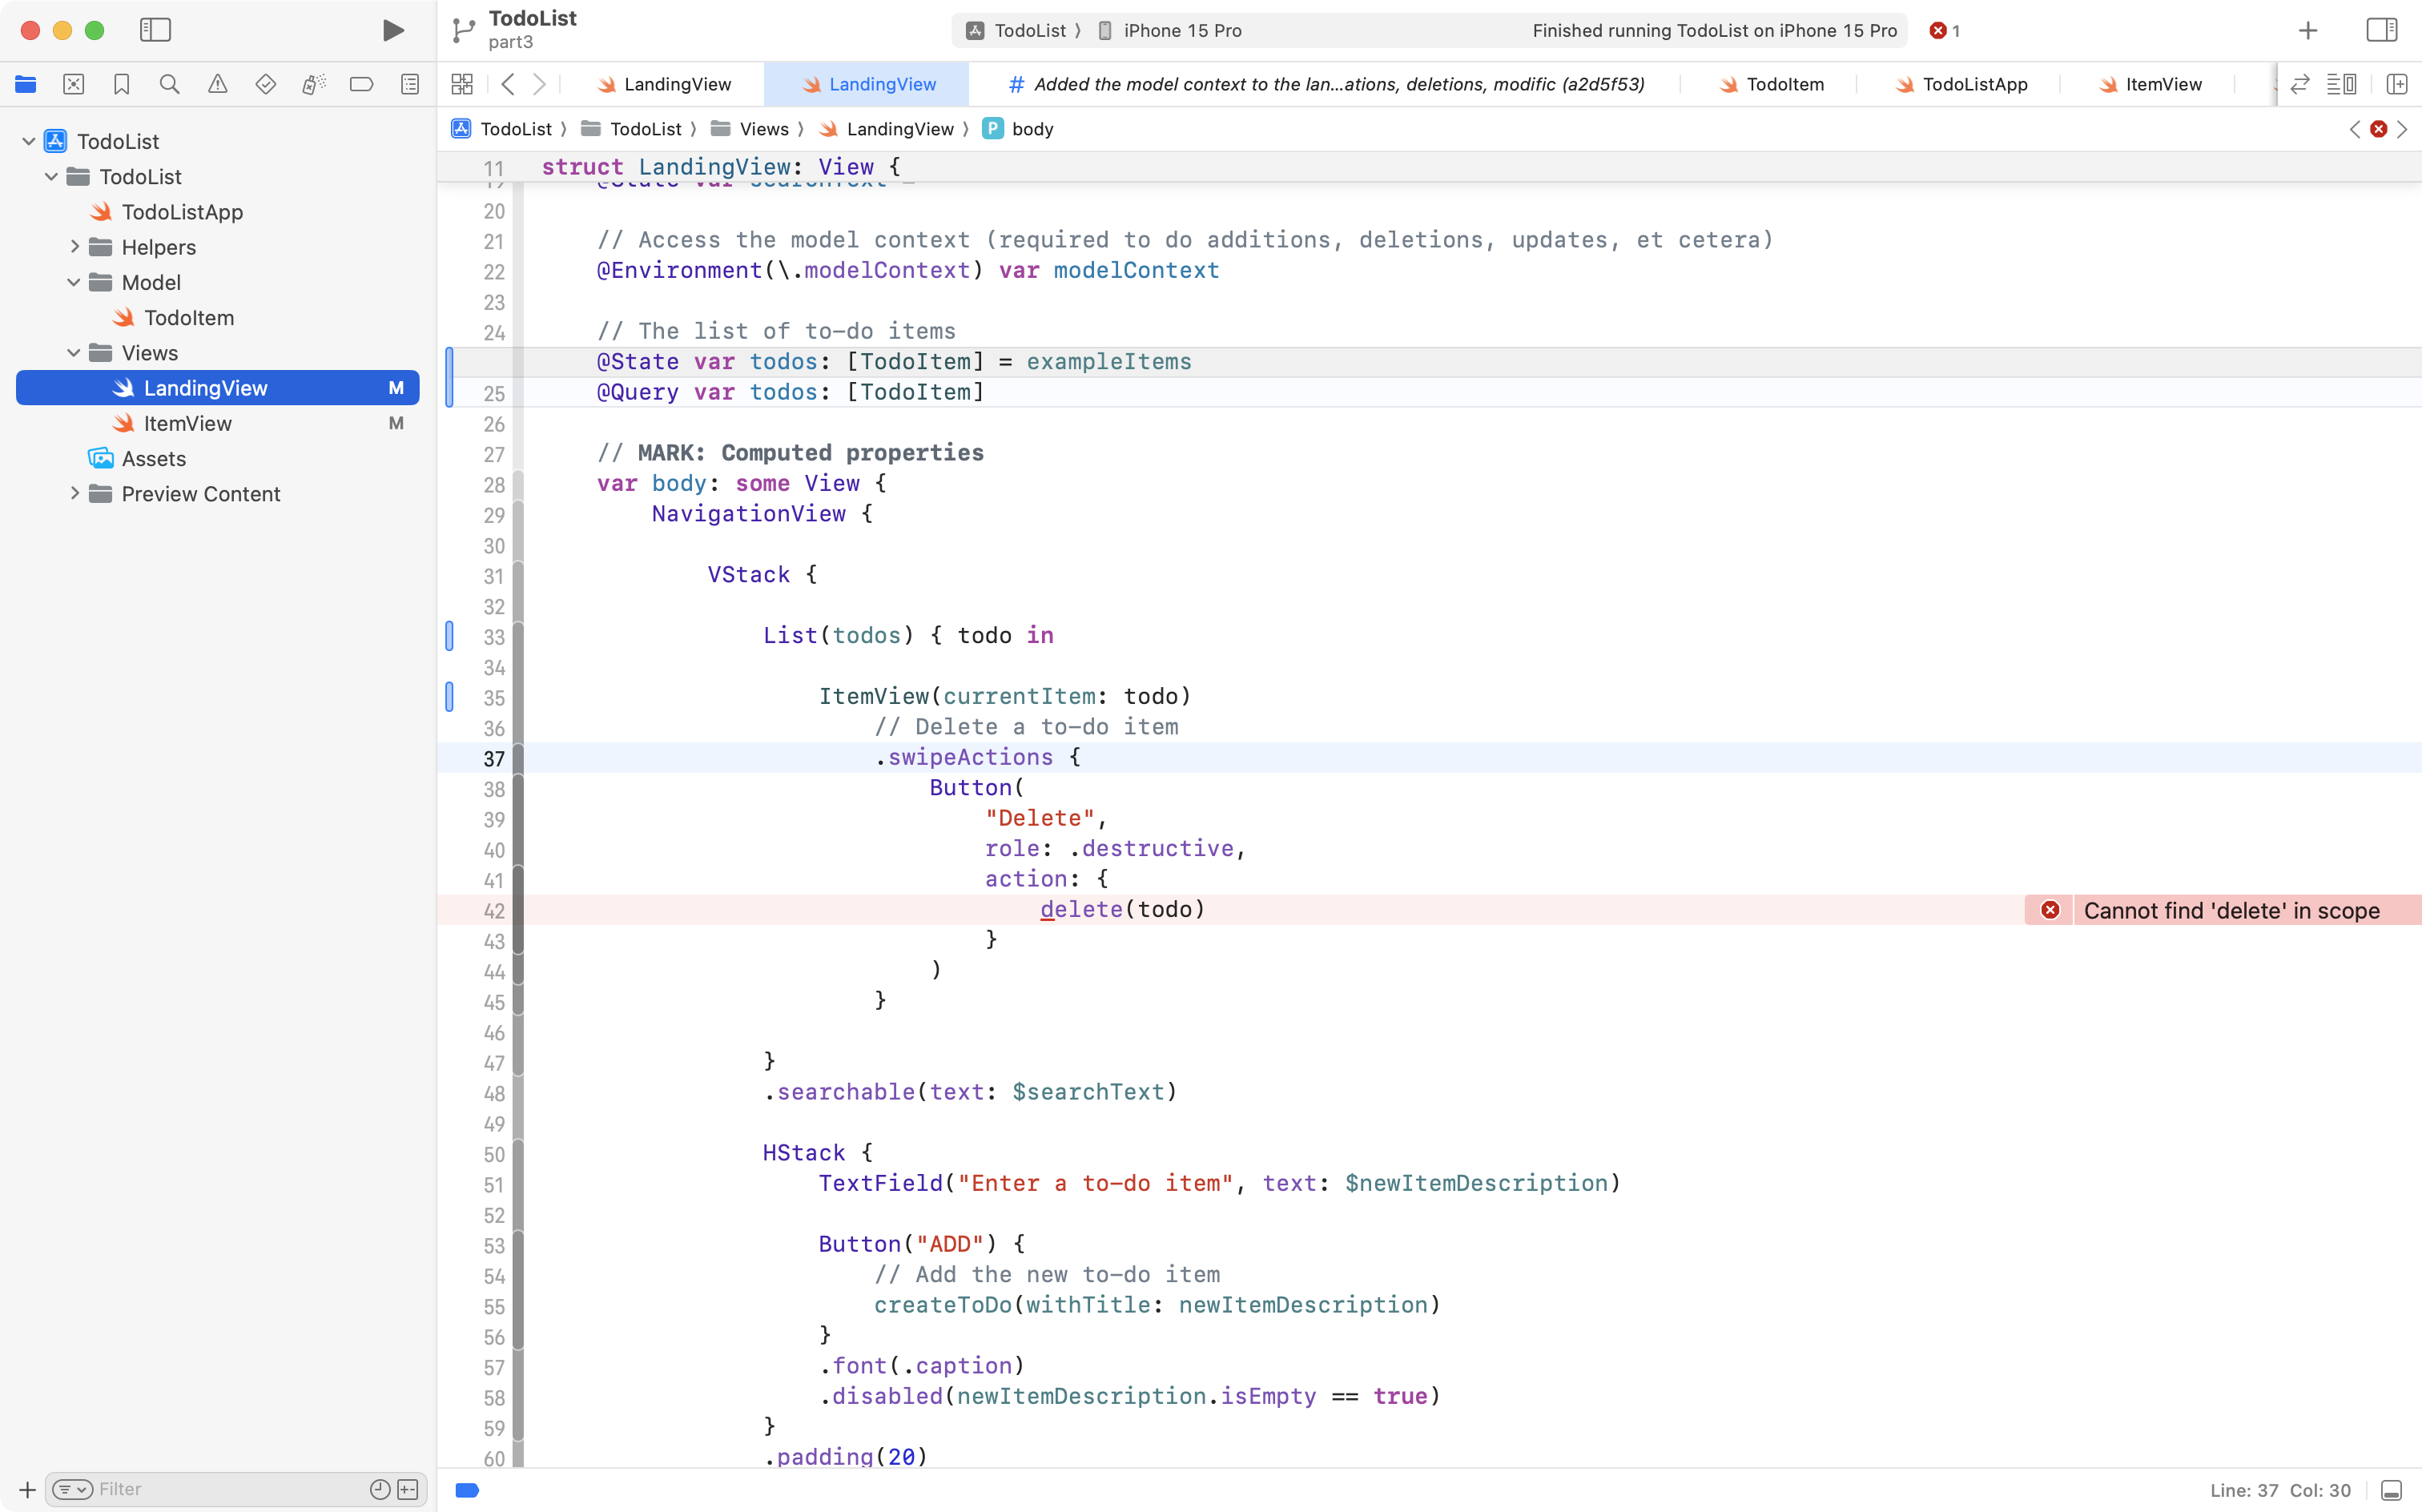The width and height of the screenshot is (2422, 1512).
Task: Toggle the Navigator sidebar visibility
Action: [156, 30]
